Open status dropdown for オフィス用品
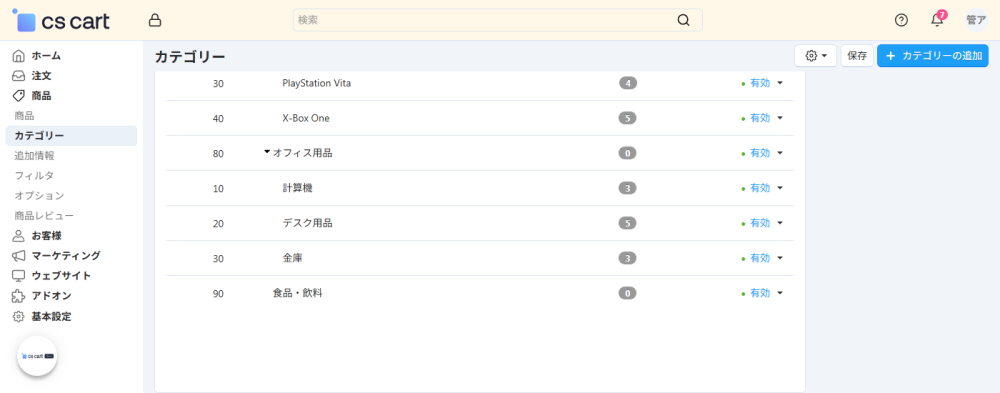The width and height of the screenshot is (1000, 393). [x=763, y=153]
